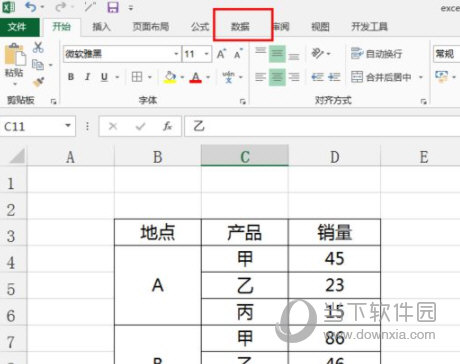Click the accounting number format icon
This screenshot has height=364, width=460.
click(442, 77)
